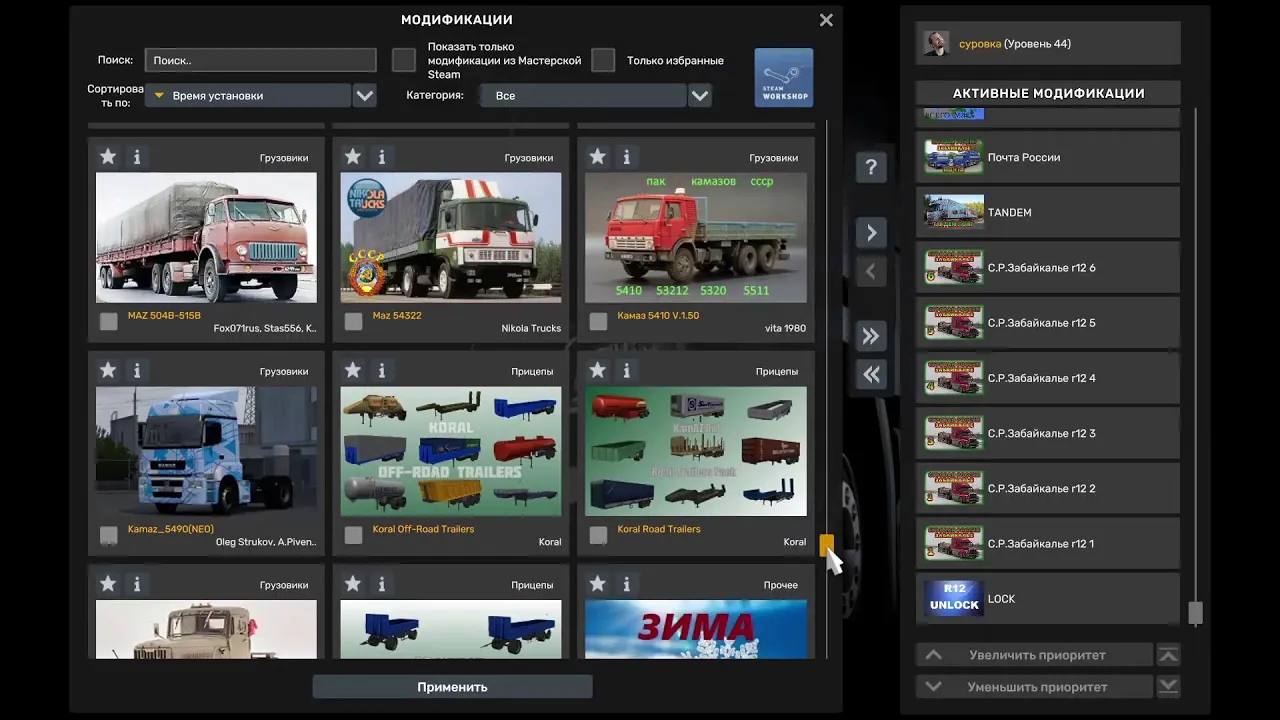This screenshot has width=1280, height=720.
Task: Open info for ЗИМА winter mod
Action: (626, 584)
